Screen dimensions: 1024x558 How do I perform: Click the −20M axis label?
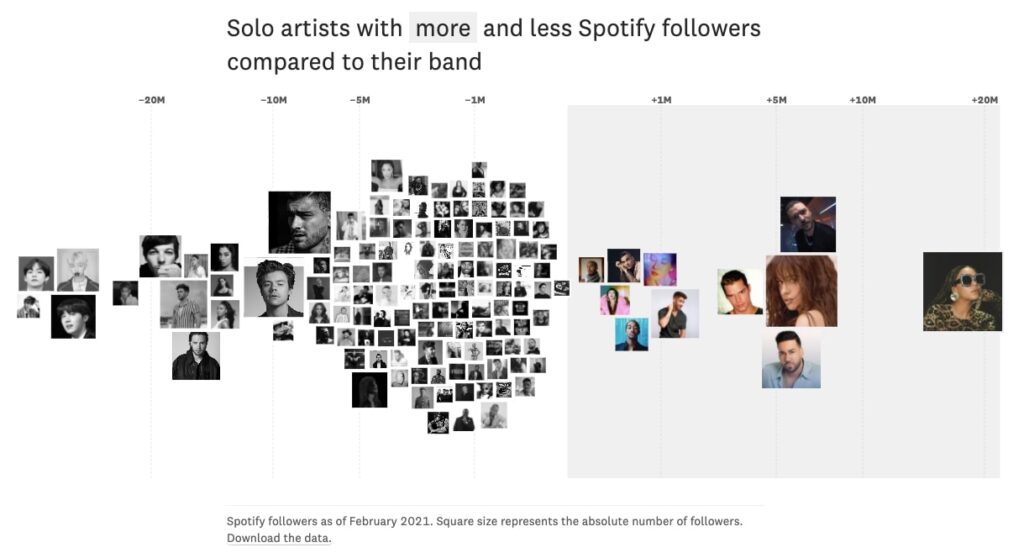(152, 100)
